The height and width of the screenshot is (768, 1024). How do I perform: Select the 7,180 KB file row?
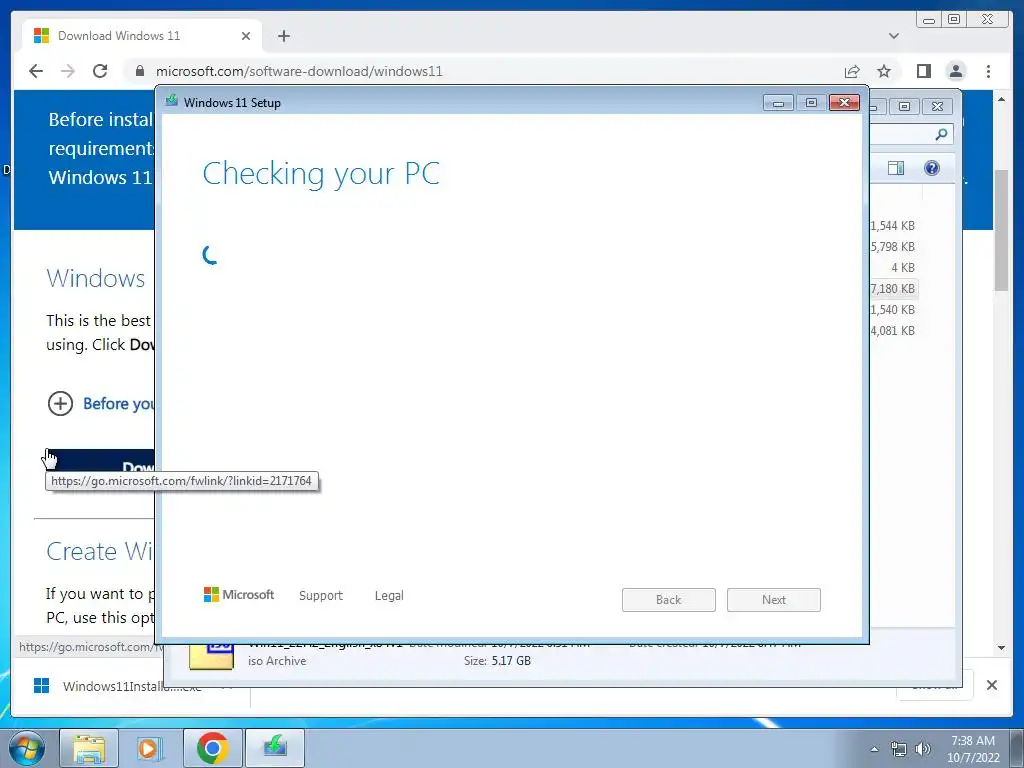[x=893, y=289]
